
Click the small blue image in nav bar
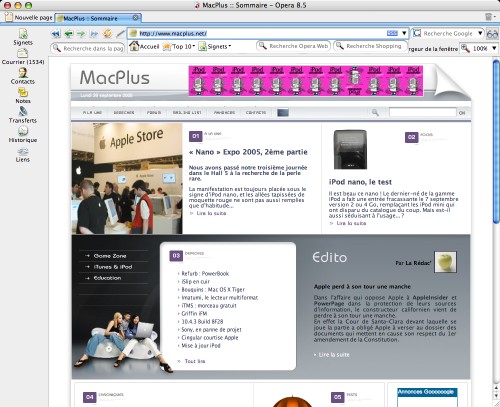(283, 112)
